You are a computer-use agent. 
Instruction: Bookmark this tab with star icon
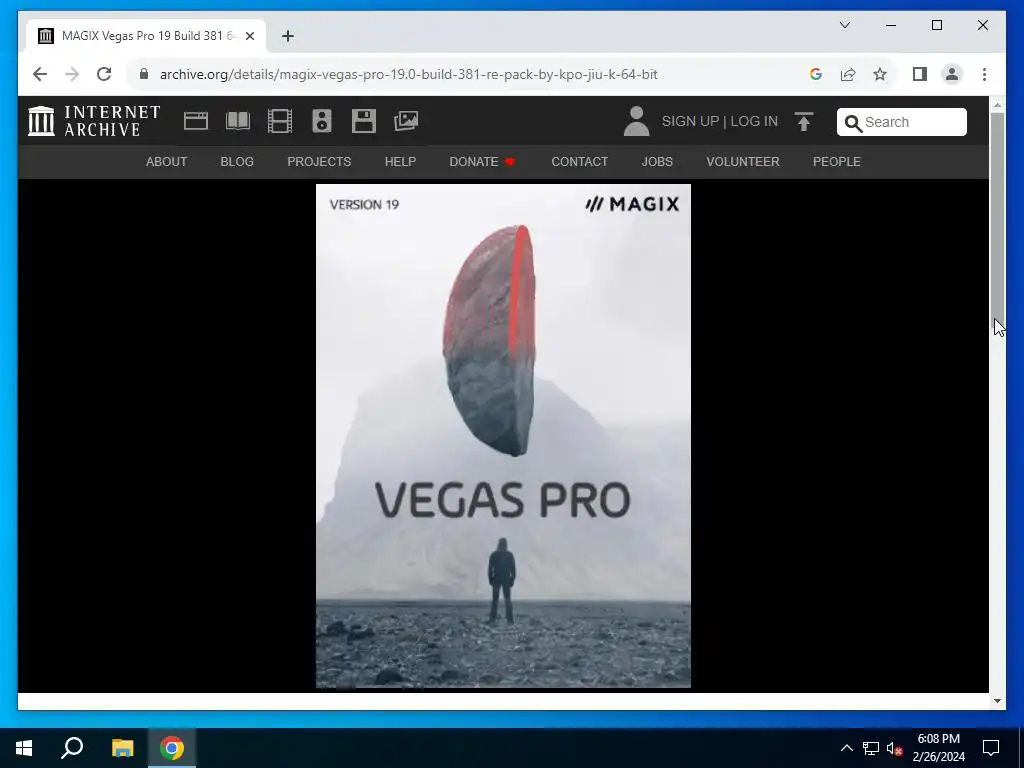[880, 74]
